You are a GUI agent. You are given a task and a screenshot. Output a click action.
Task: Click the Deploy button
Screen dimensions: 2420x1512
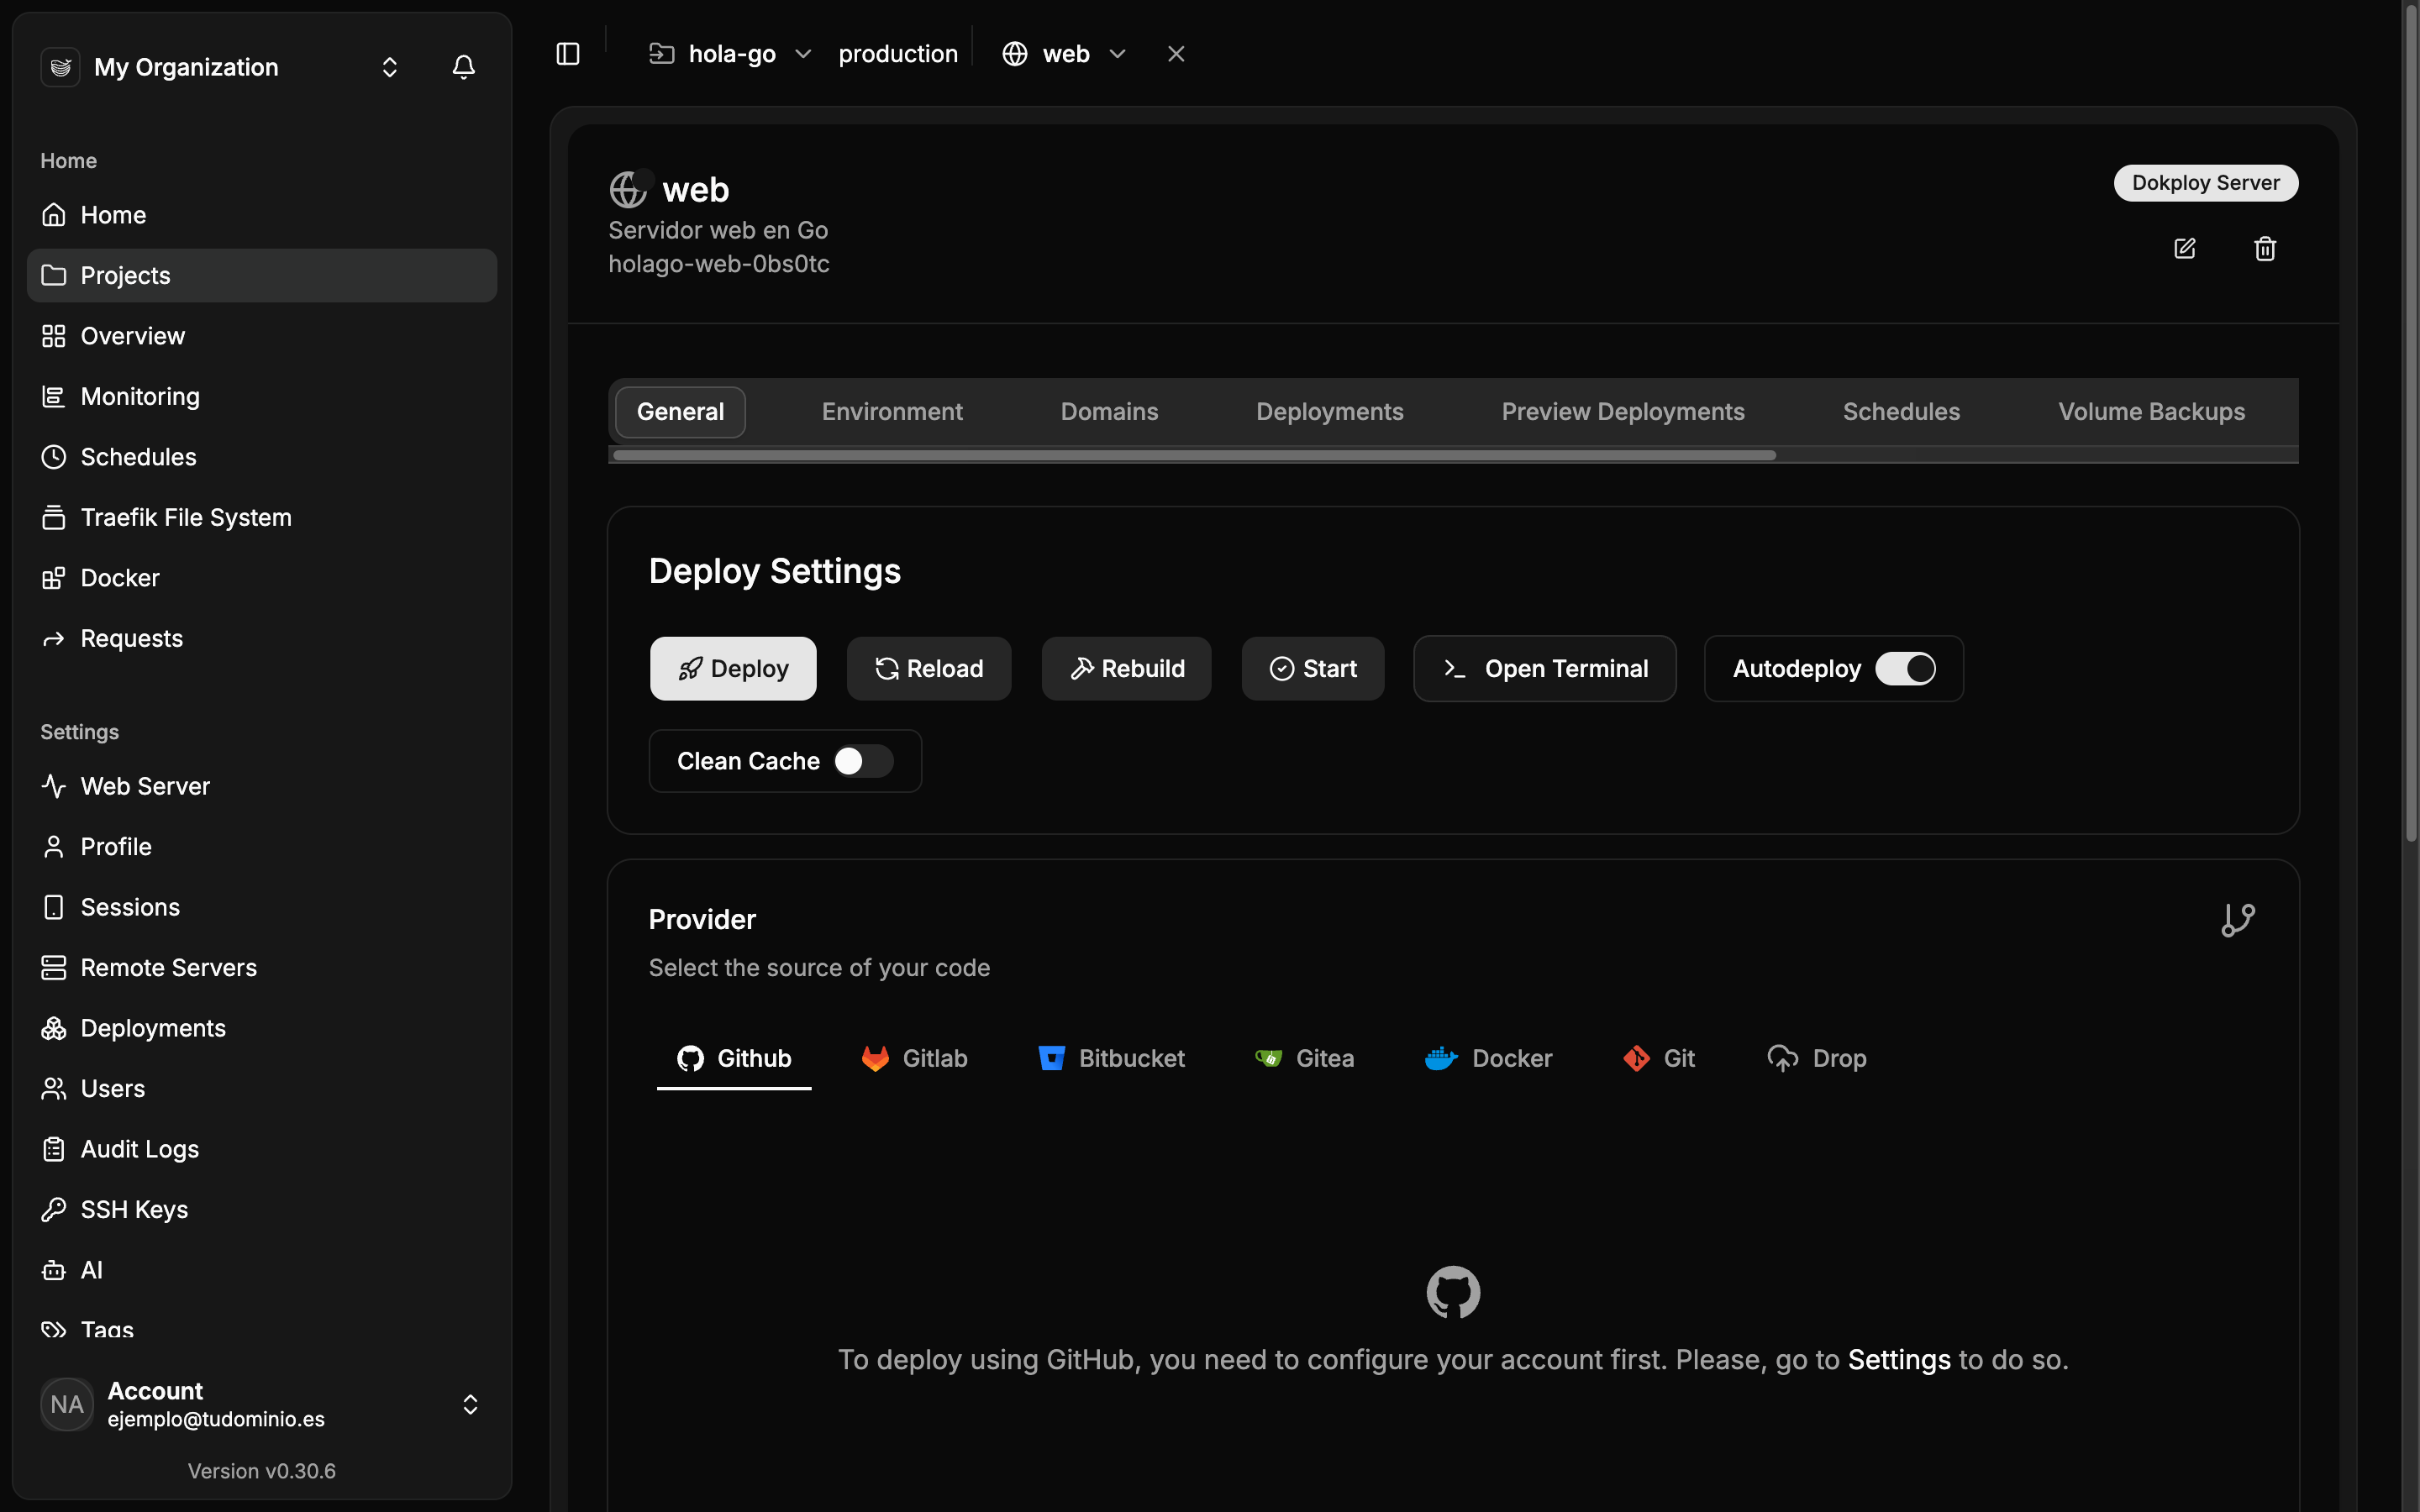733,669
